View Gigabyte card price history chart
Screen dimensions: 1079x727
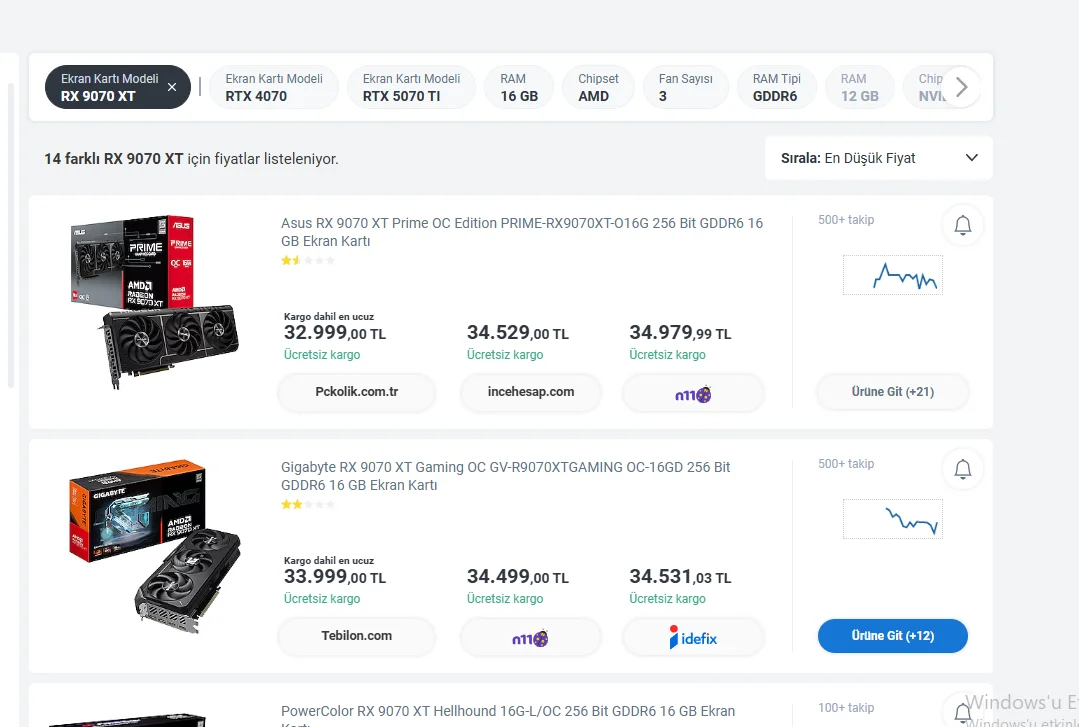tap(892, 519)
